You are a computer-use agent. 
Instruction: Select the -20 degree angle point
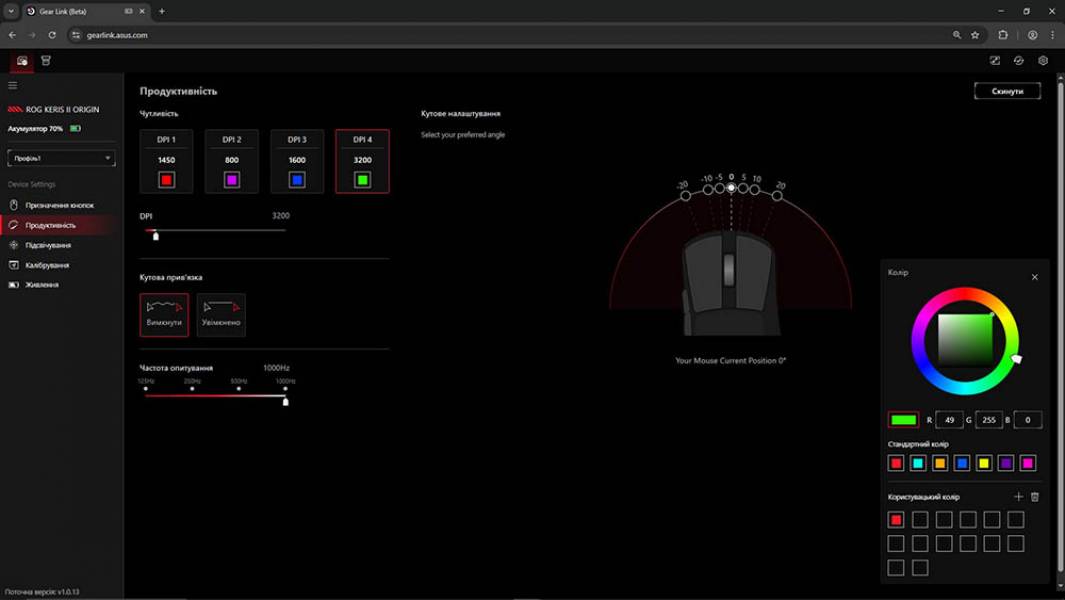(x=686, y=195)
